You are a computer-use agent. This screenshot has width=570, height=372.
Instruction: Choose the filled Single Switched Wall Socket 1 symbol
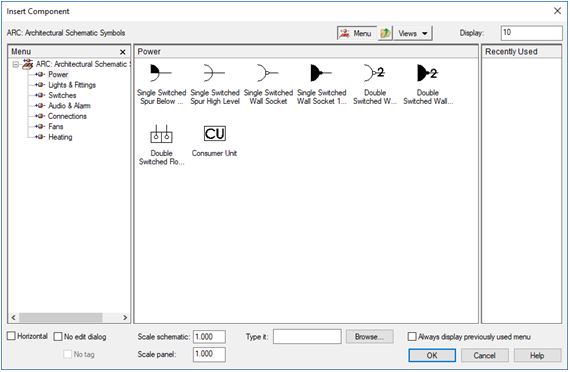pyautogui.click(x=321, y=73)
